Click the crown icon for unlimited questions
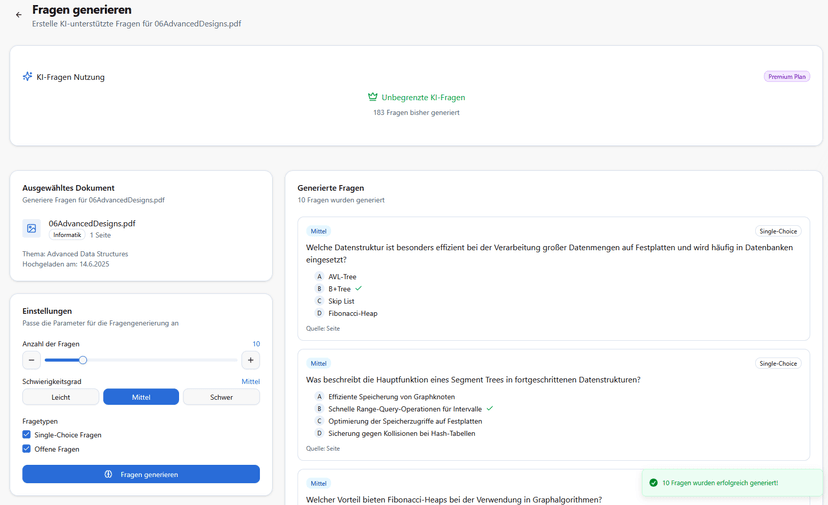 pos(373,97)
